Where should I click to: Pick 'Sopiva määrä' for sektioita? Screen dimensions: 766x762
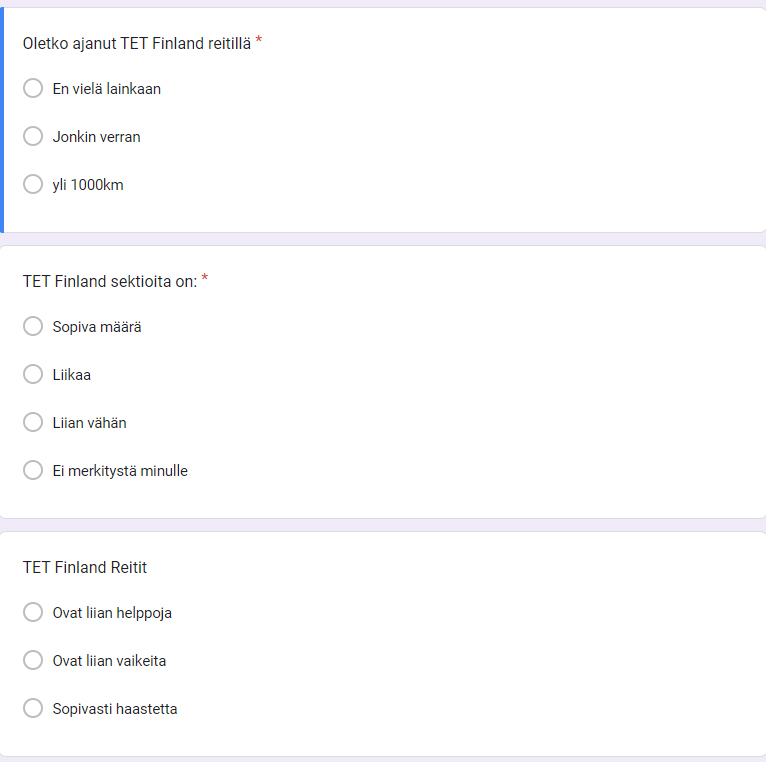tap(33, 327)
